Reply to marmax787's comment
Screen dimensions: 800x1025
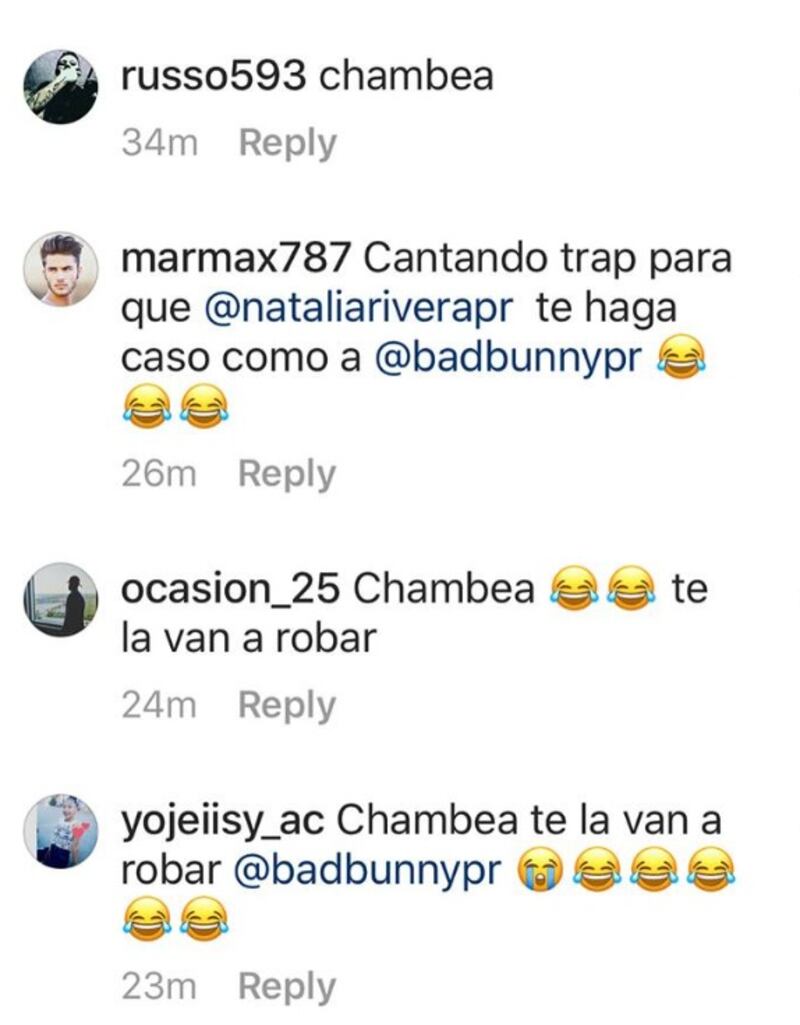(287, 474)
